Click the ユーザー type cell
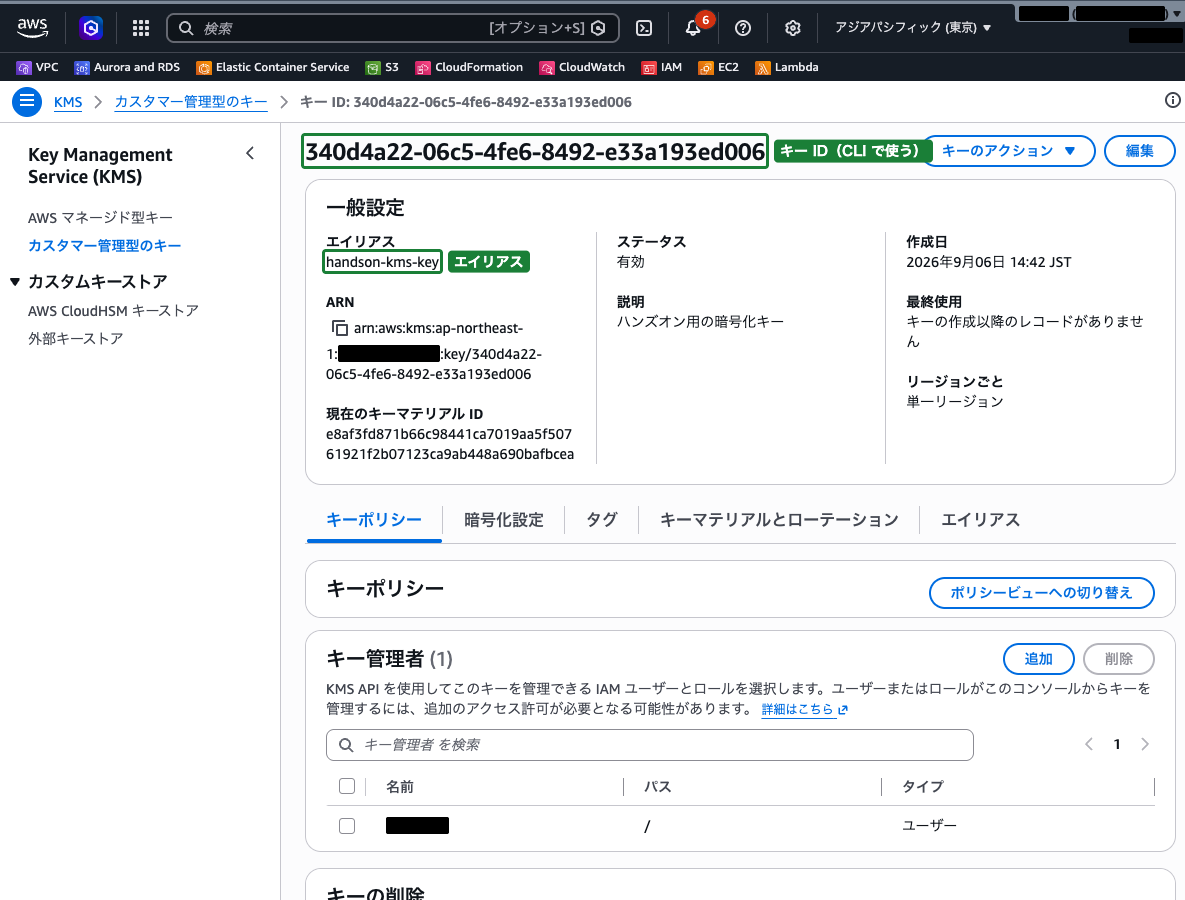This screenshot has height=900, width=1185. (x=930, y=825)
